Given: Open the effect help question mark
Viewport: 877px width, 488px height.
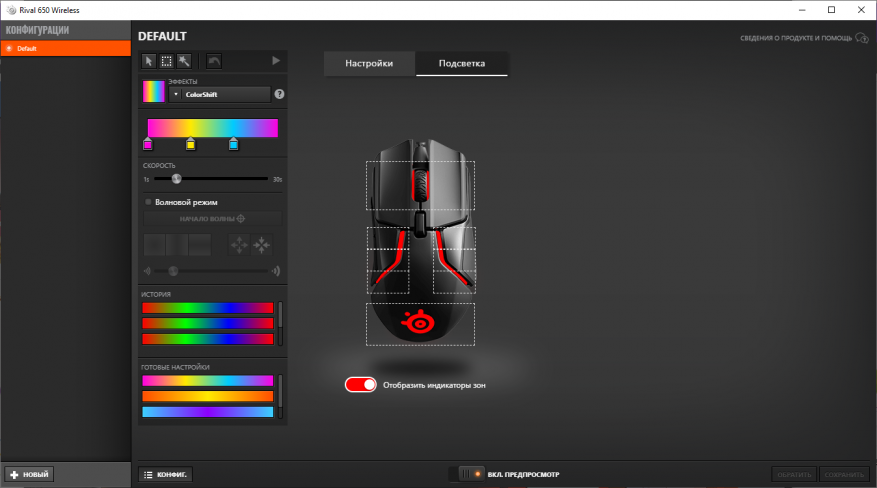Looking at the screenshot, I should click(x=279, y=94).
